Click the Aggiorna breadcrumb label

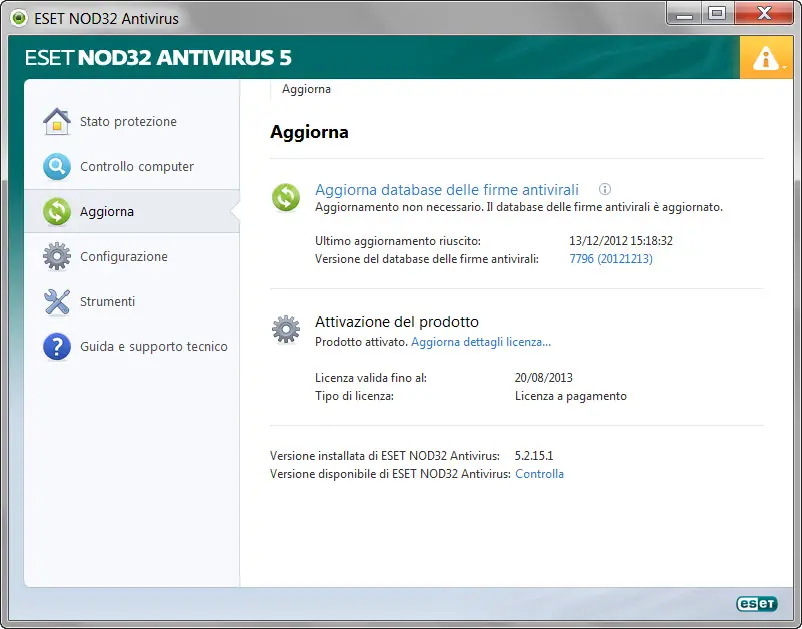point(306,89)
